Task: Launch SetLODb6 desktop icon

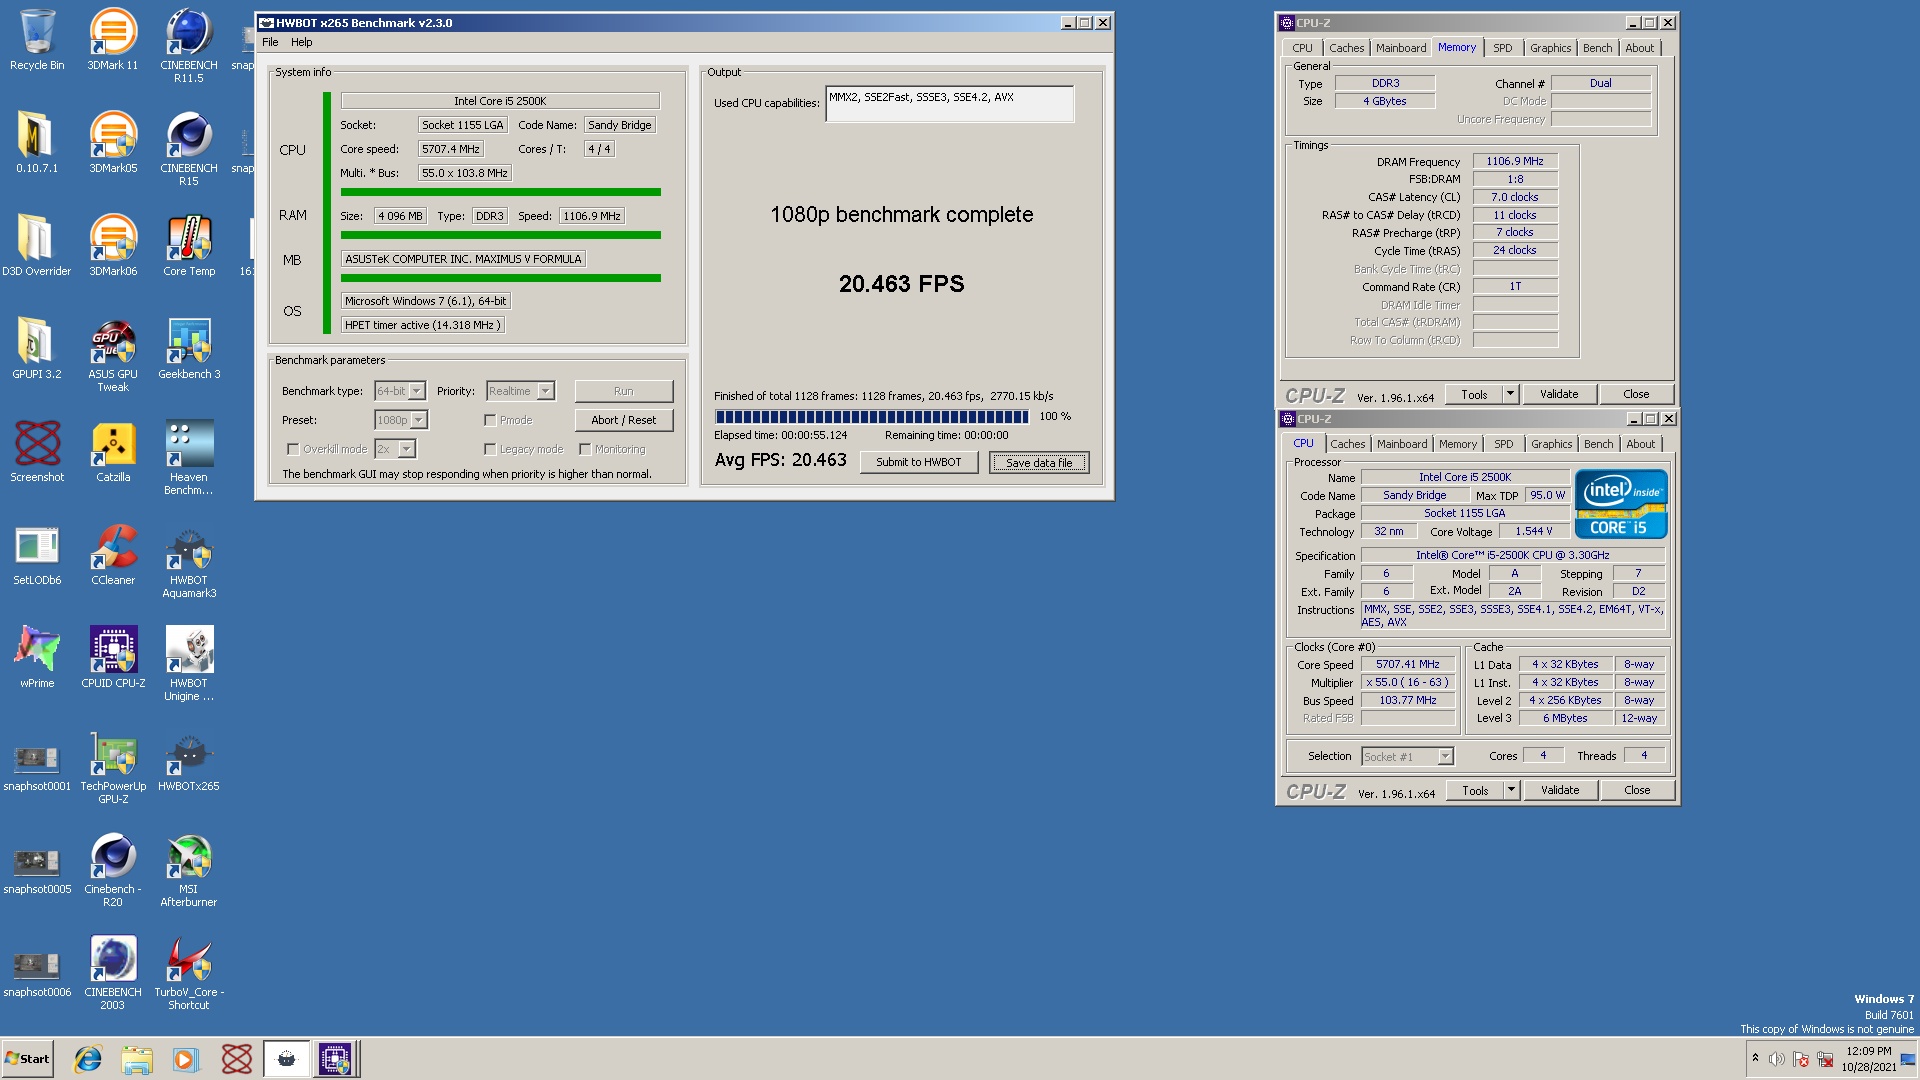Action: pos(37,554)
